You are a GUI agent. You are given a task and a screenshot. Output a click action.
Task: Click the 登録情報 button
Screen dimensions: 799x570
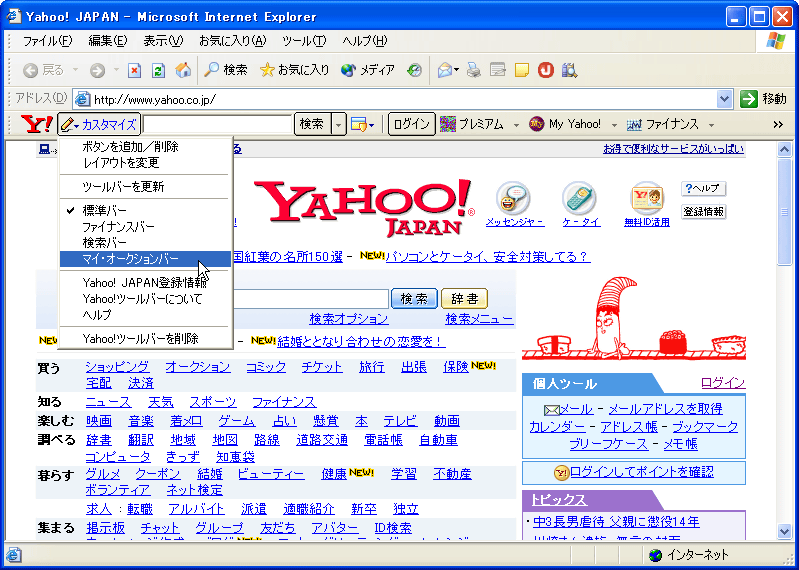coord(703,211)
